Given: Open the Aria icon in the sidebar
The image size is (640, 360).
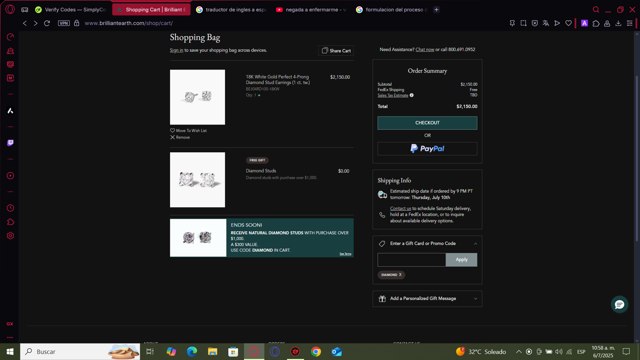Looking at the screenshot, I should point(10,111).
